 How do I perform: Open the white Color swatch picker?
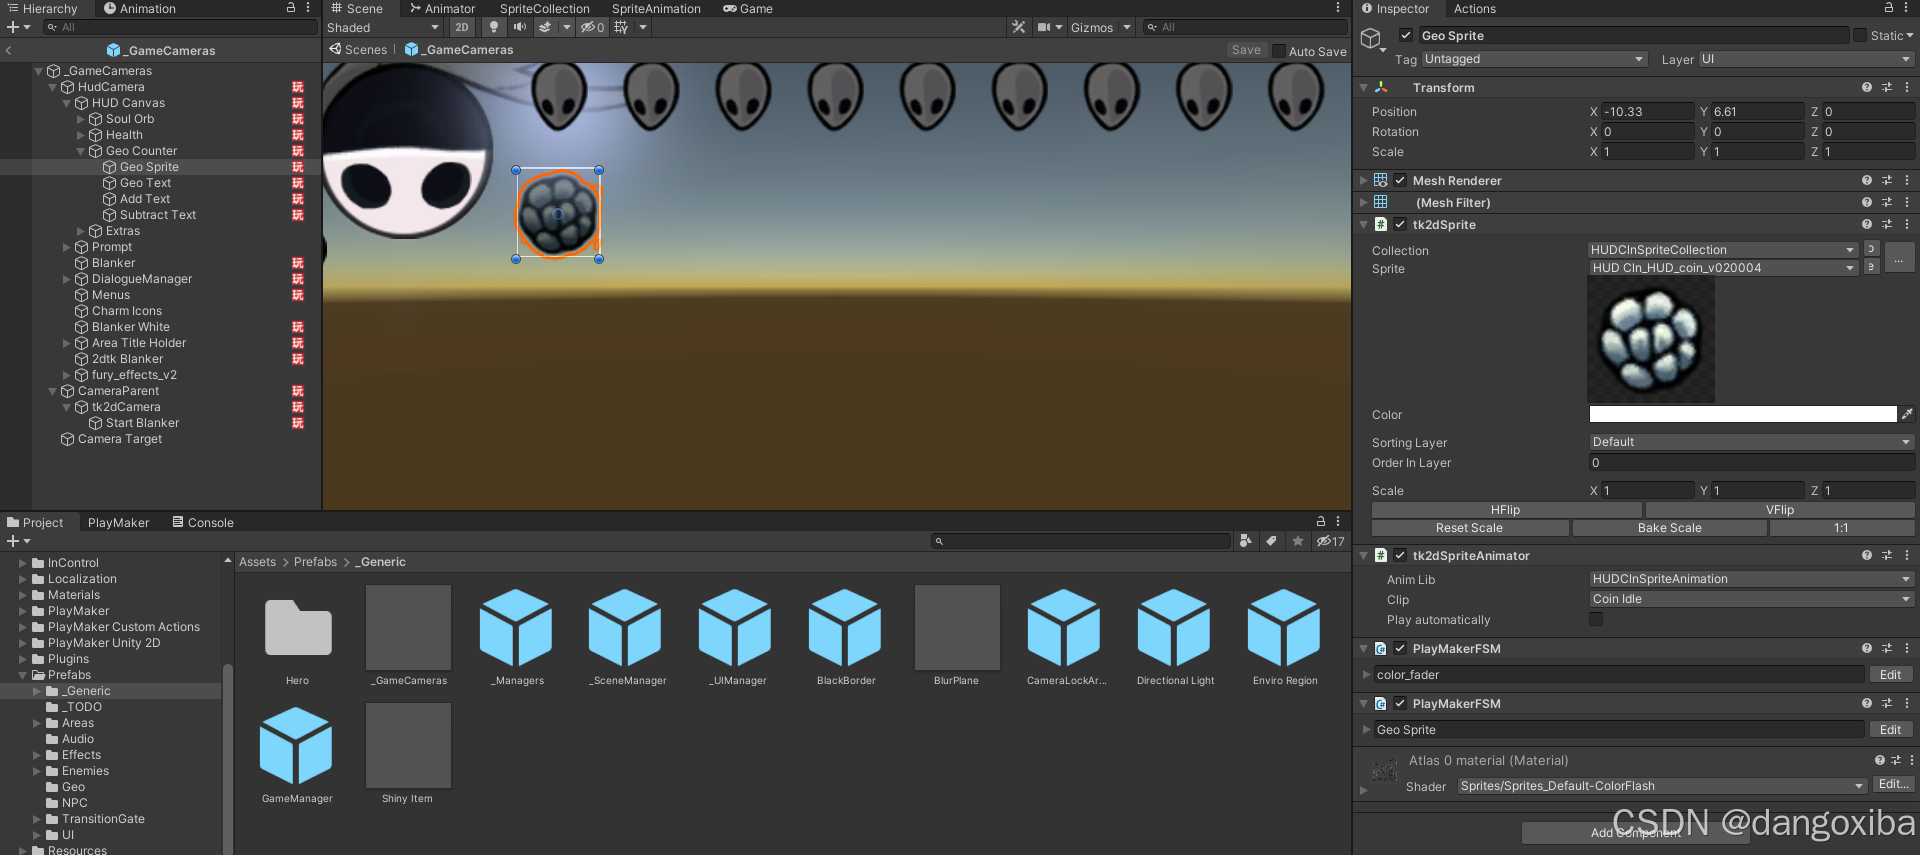coord(1742,414)
